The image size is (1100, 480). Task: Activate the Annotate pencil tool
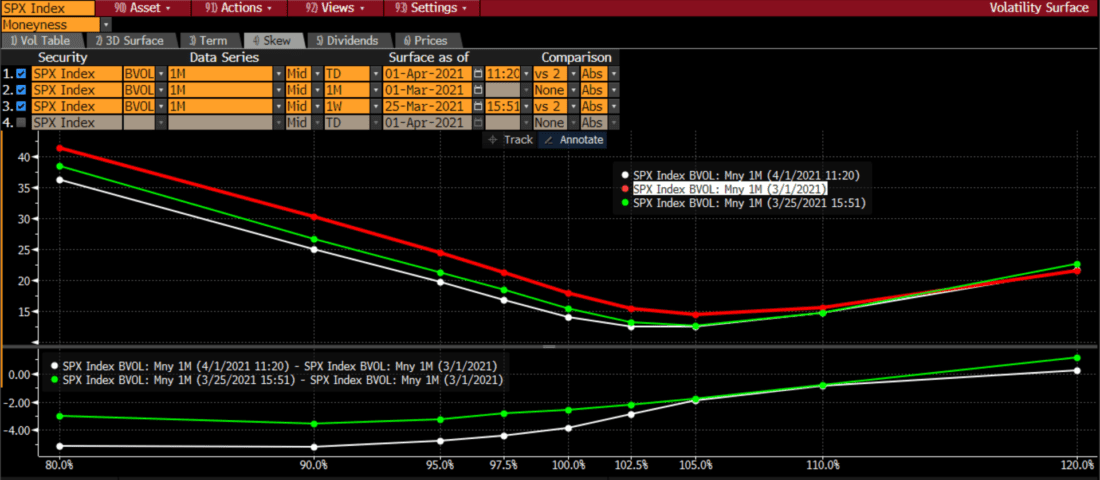[x=574, y=140]
